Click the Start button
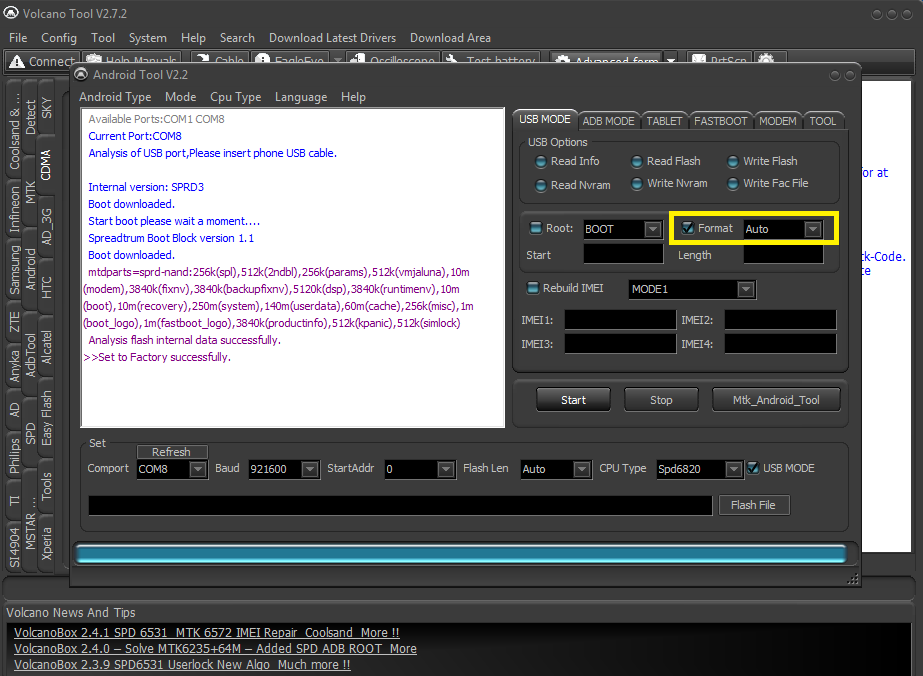This screenshot has height=676, width=923. point(573,400)
